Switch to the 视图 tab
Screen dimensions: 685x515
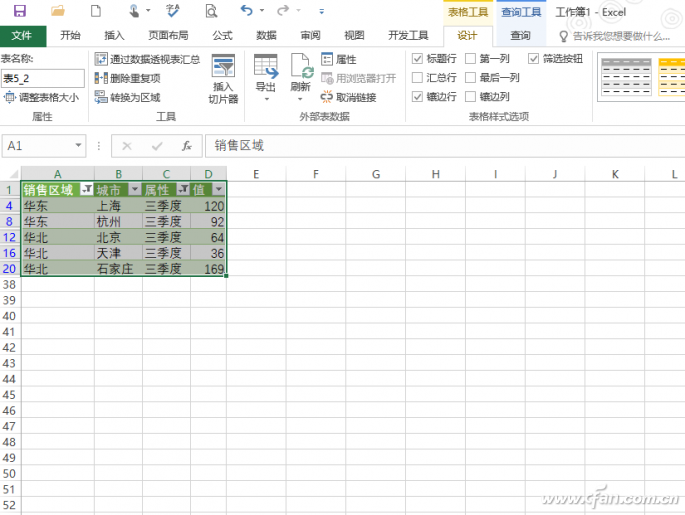click(x=354, y=36)
